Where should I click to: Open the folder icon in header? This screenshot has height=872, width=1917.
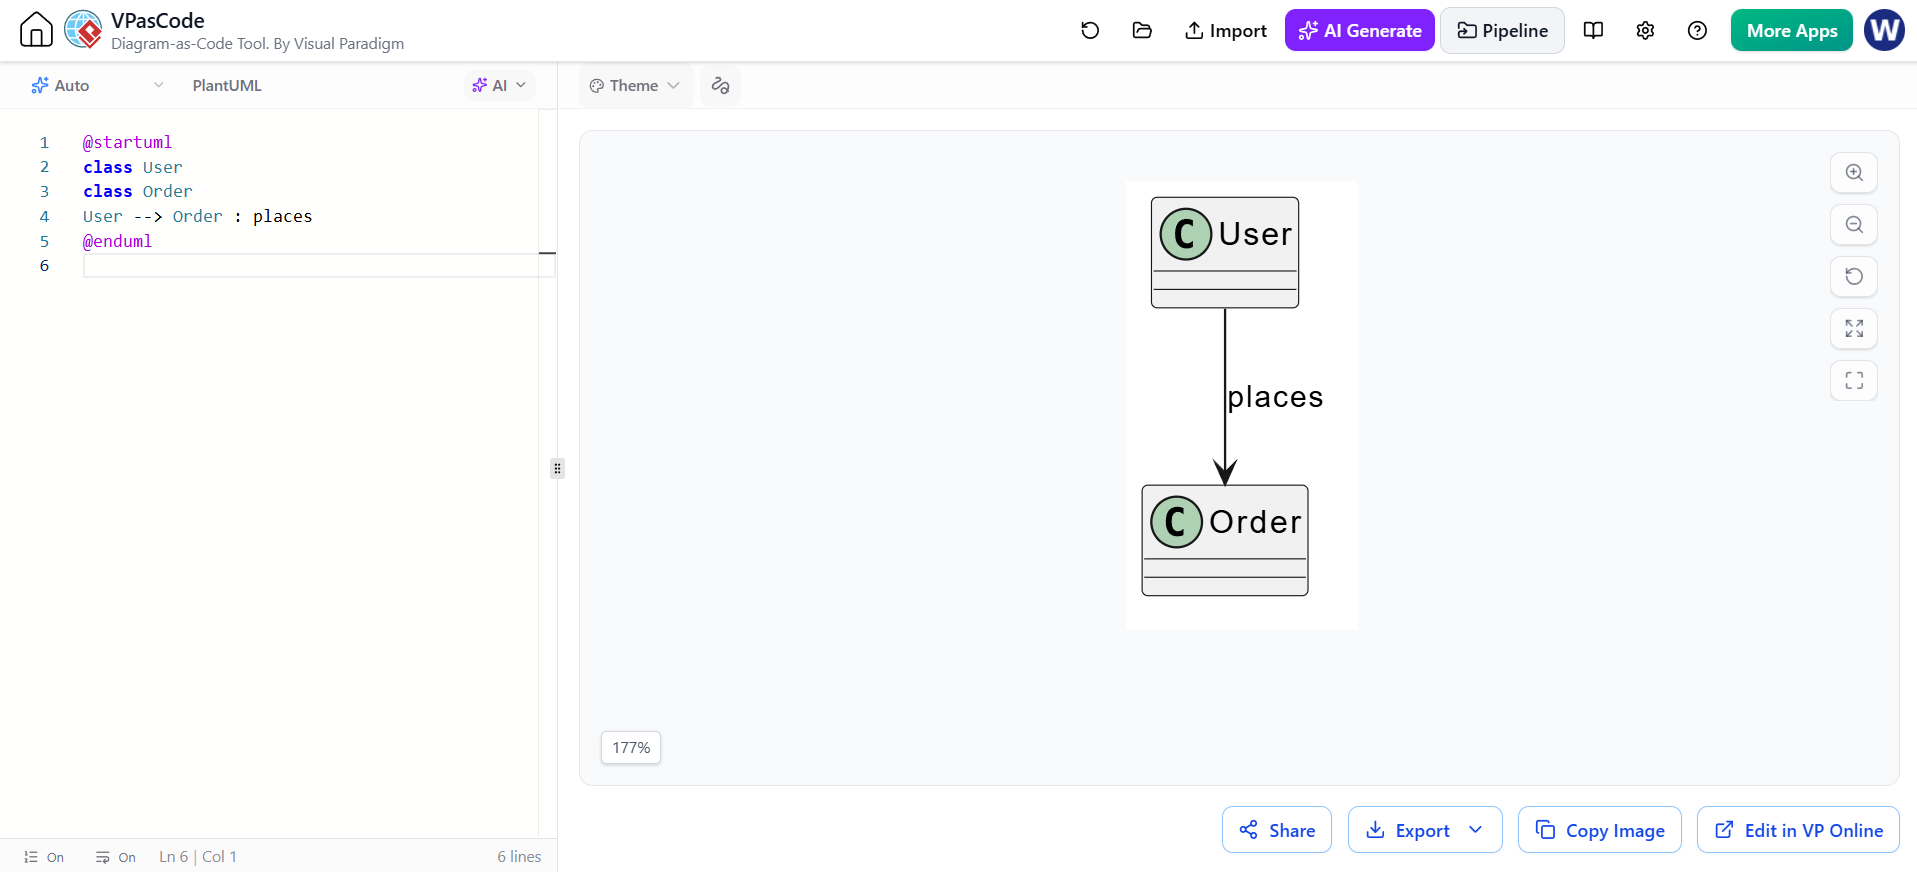click(1142, 30)
